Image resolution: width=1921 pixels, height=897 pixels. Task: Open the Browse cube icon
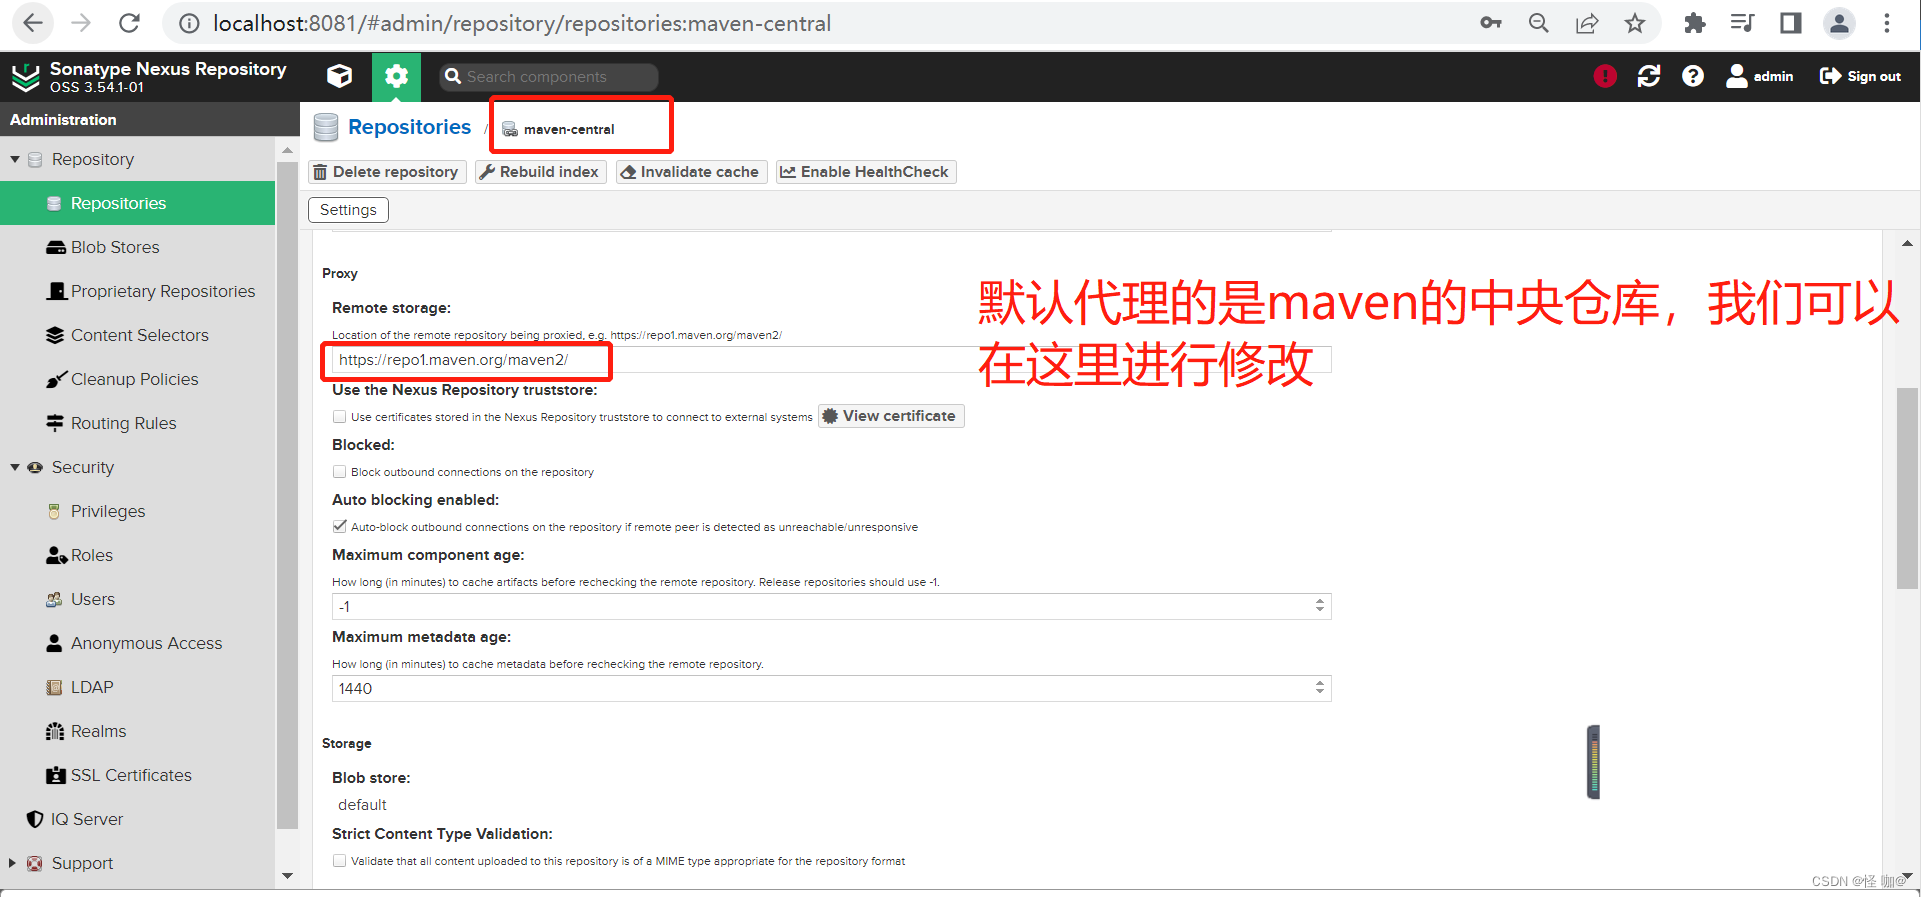[x=339, y=76]
